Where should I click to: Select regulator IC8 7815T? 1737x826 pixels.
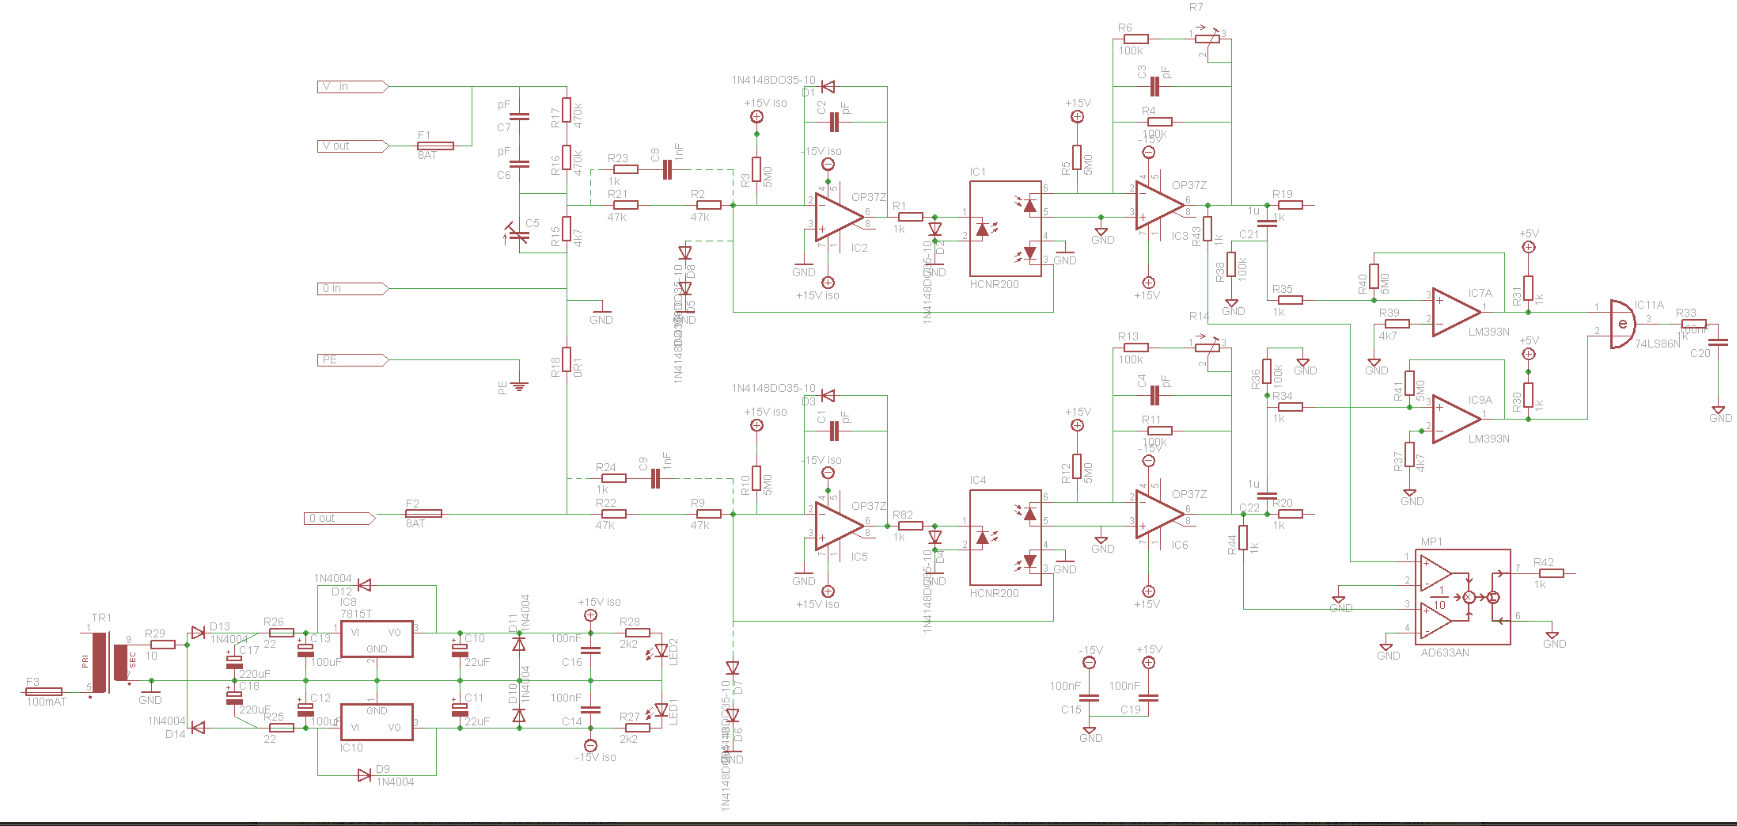(x=377, y=638)
